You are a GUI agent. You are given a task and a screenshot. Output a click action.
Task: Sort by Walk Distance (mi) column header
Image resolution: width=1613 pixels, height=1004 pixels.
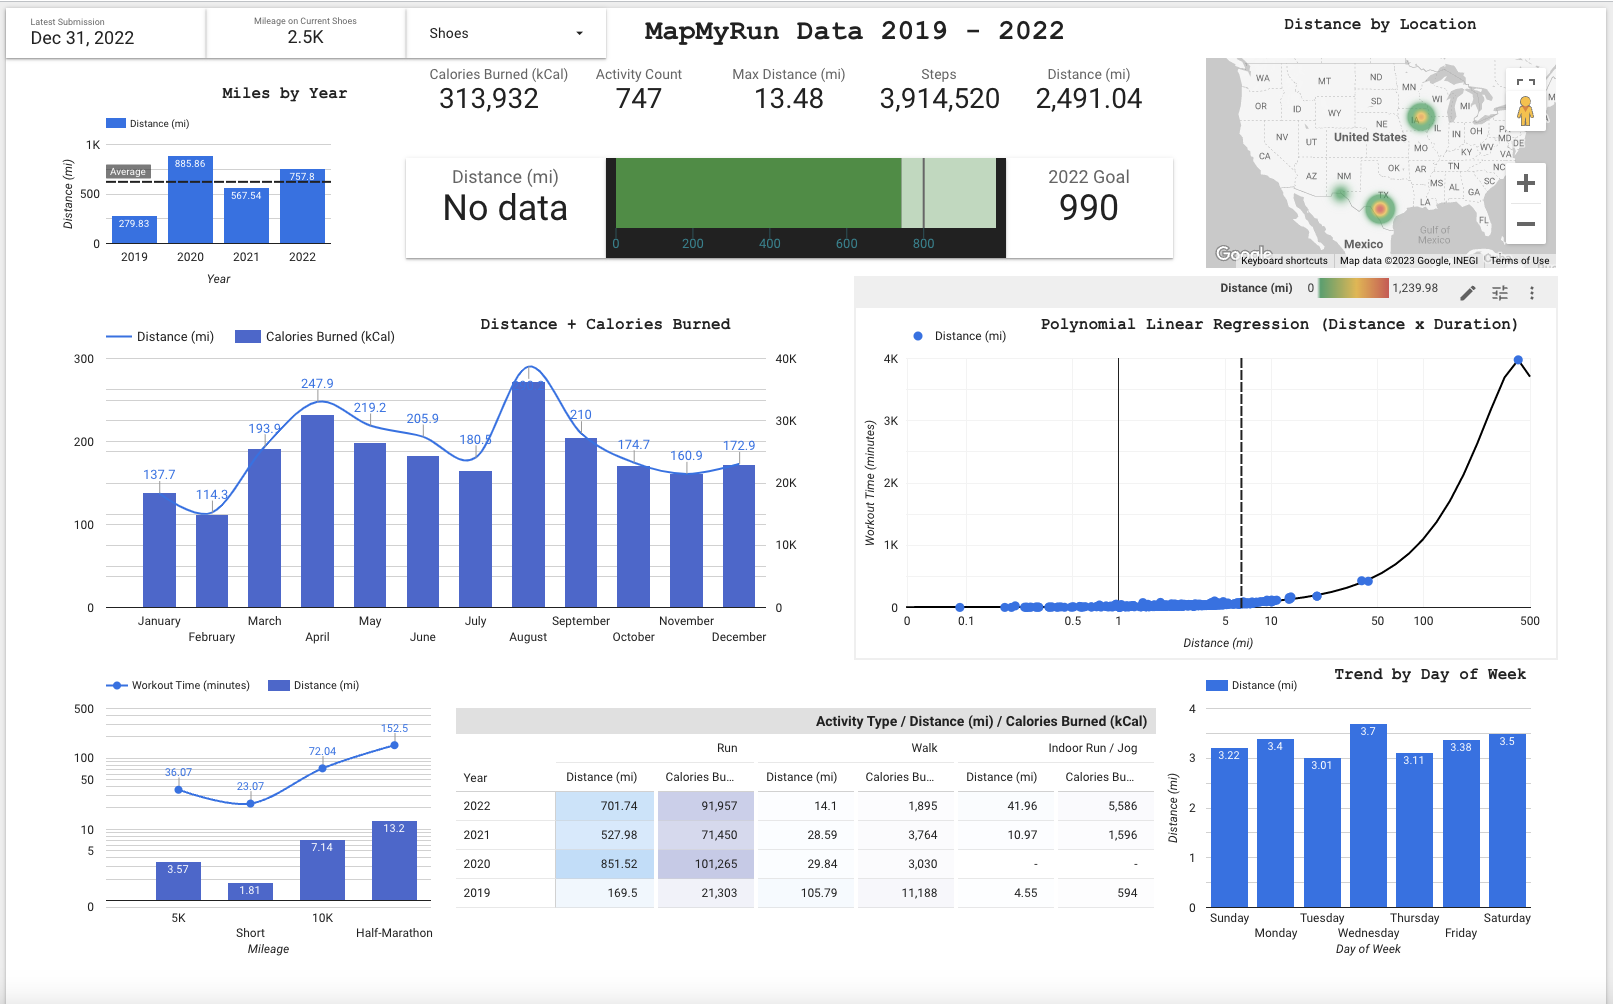pos(801,777)
